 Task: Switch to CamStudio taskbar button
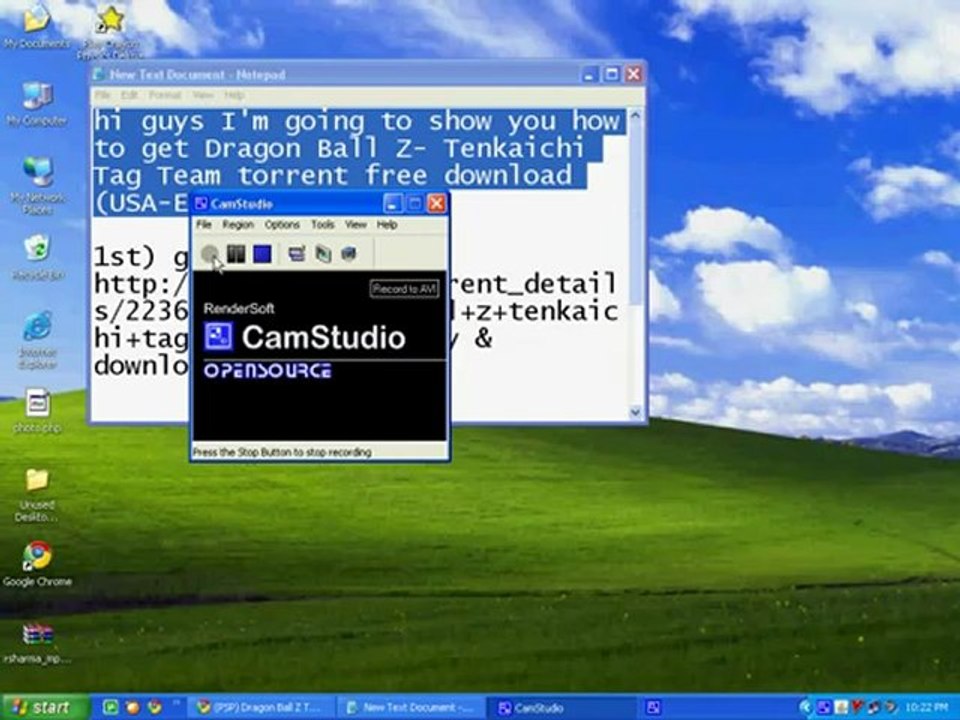pos(563,708)
